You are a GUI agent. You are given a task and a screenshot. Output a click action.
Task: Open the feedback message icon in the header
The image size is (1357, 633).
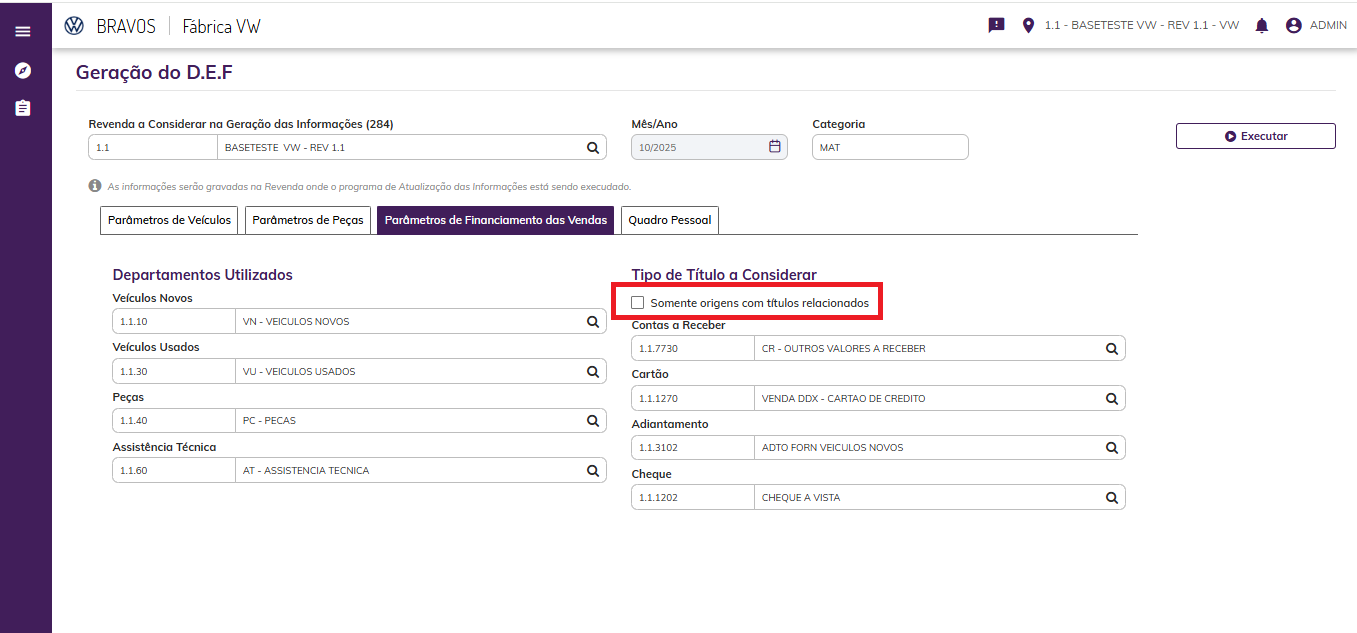tap(996, 26)
